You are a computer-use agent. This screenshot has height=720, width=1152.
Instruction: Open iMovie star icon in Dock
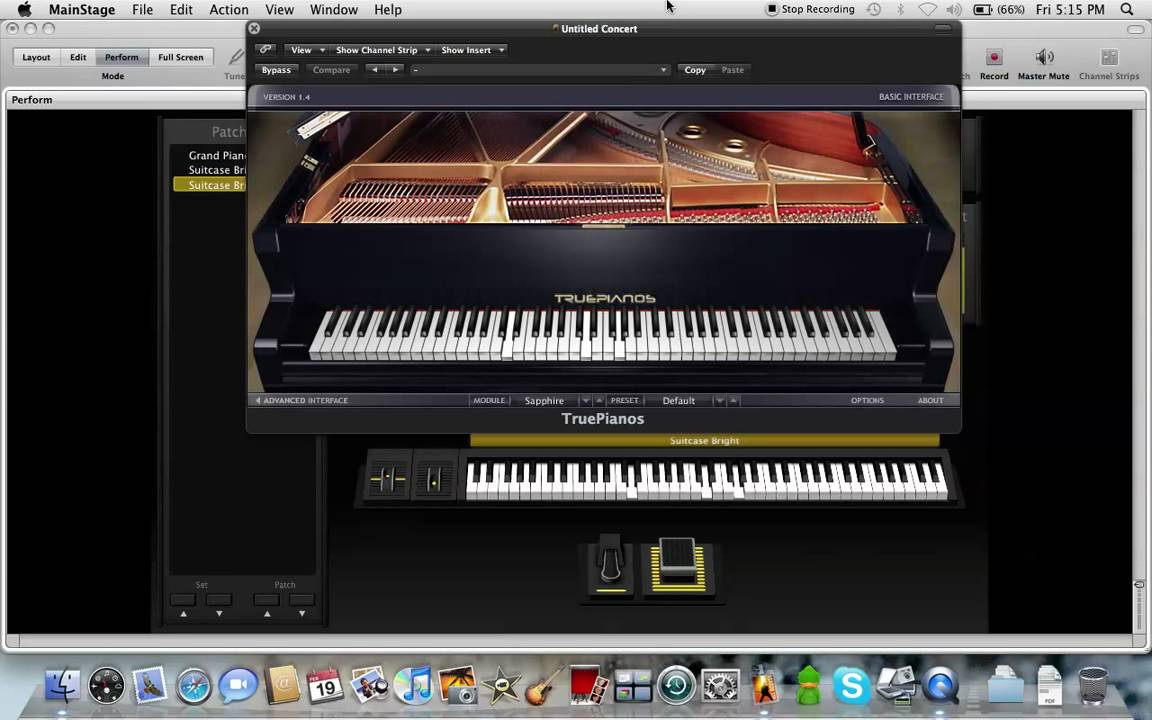(501, 685)
